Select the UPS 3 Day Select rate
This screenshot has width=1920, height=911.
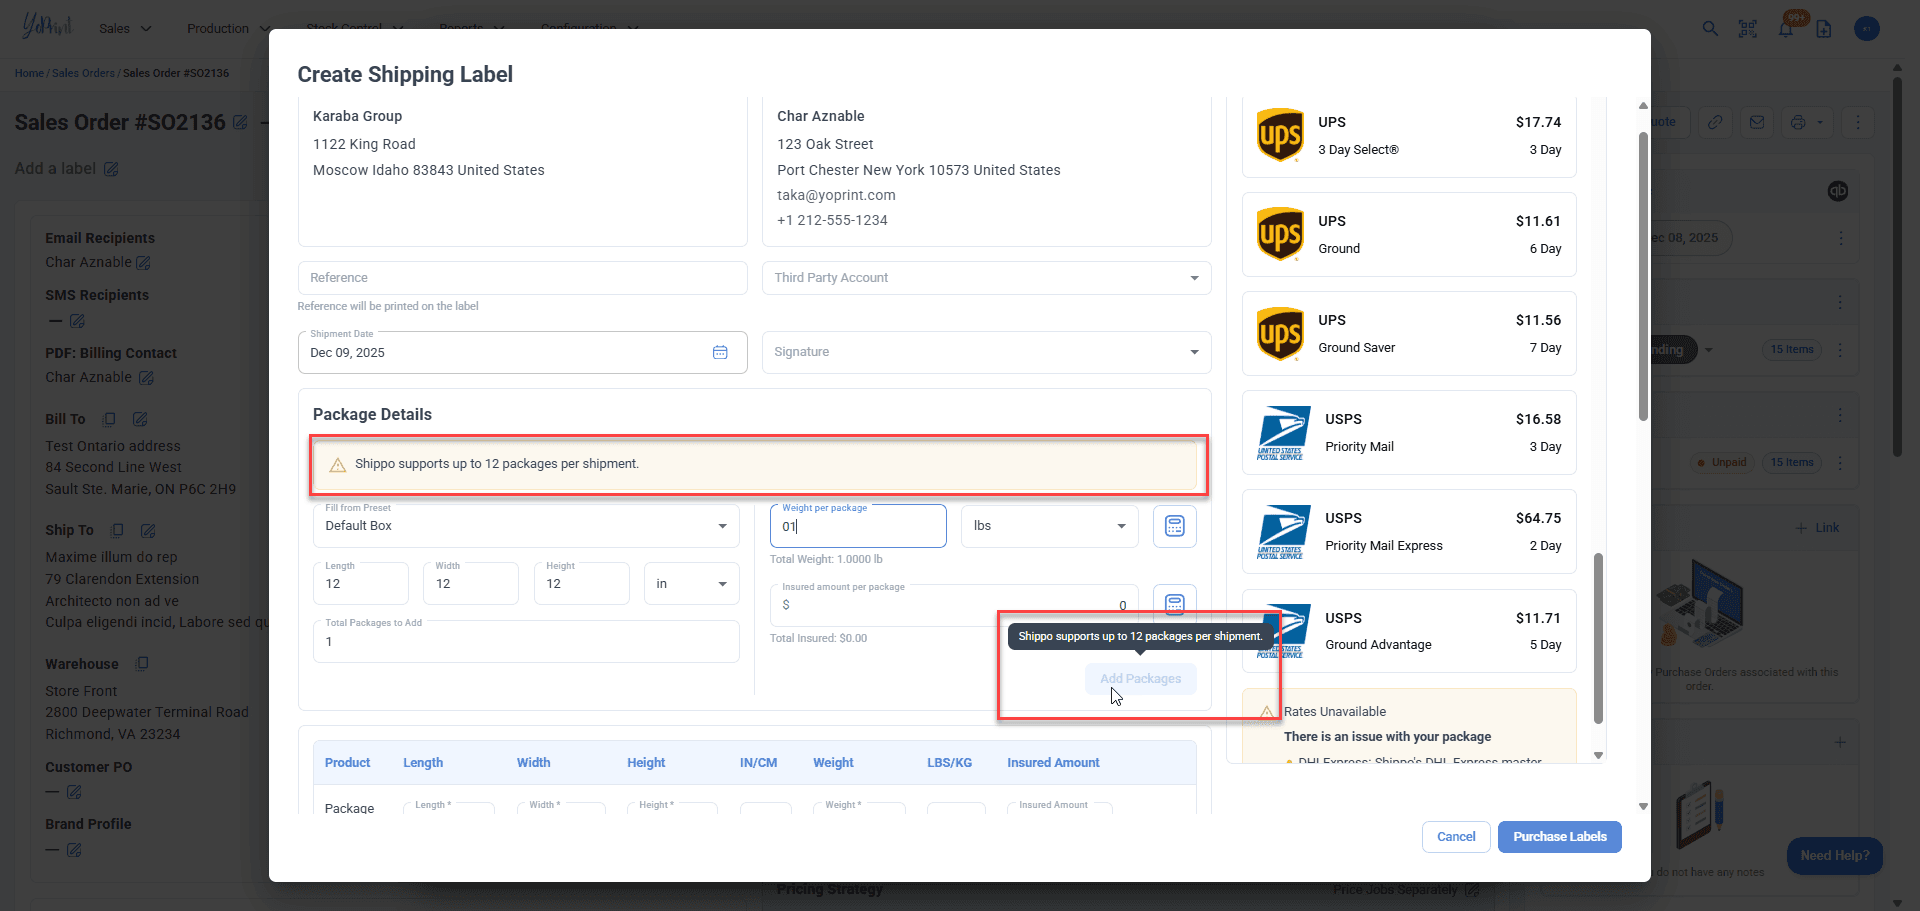1408,136
